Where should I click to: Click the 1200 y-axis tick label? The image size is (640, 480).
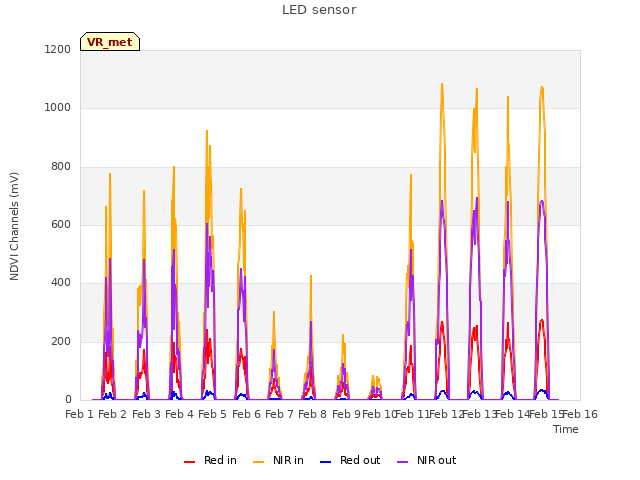coord(58,49)
